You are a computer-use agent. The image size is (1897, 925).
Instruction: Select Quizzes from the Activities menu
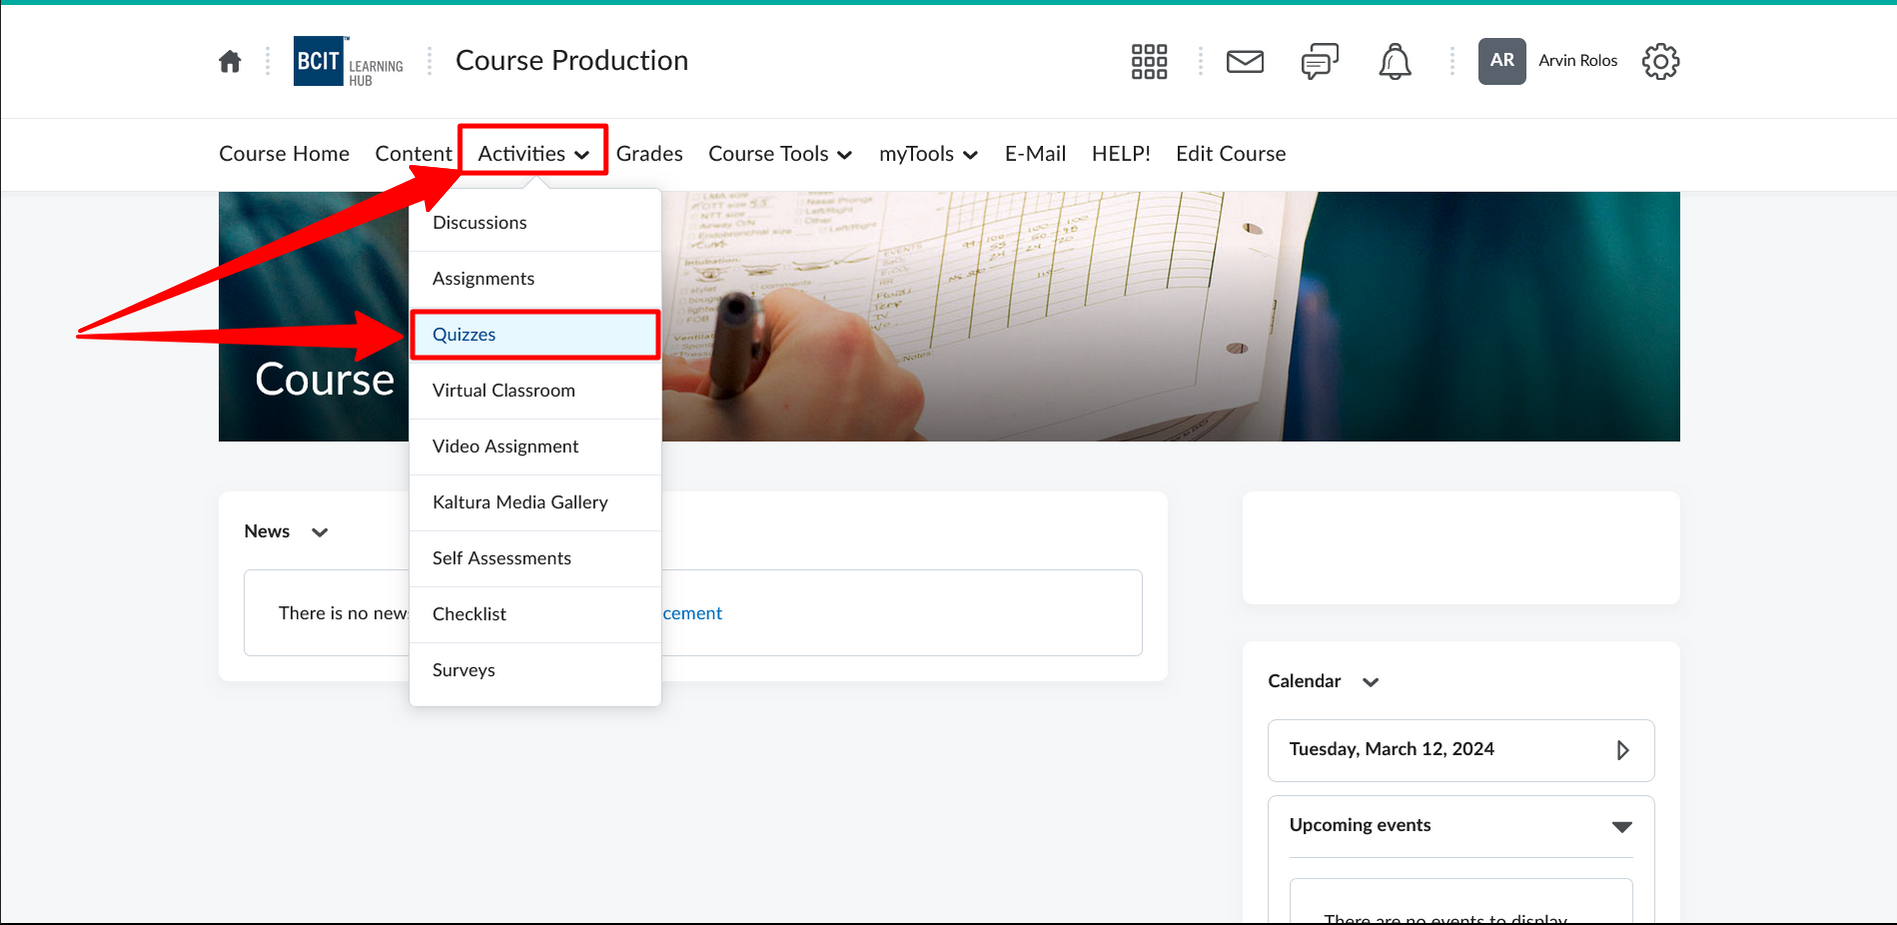coord(464,335)
